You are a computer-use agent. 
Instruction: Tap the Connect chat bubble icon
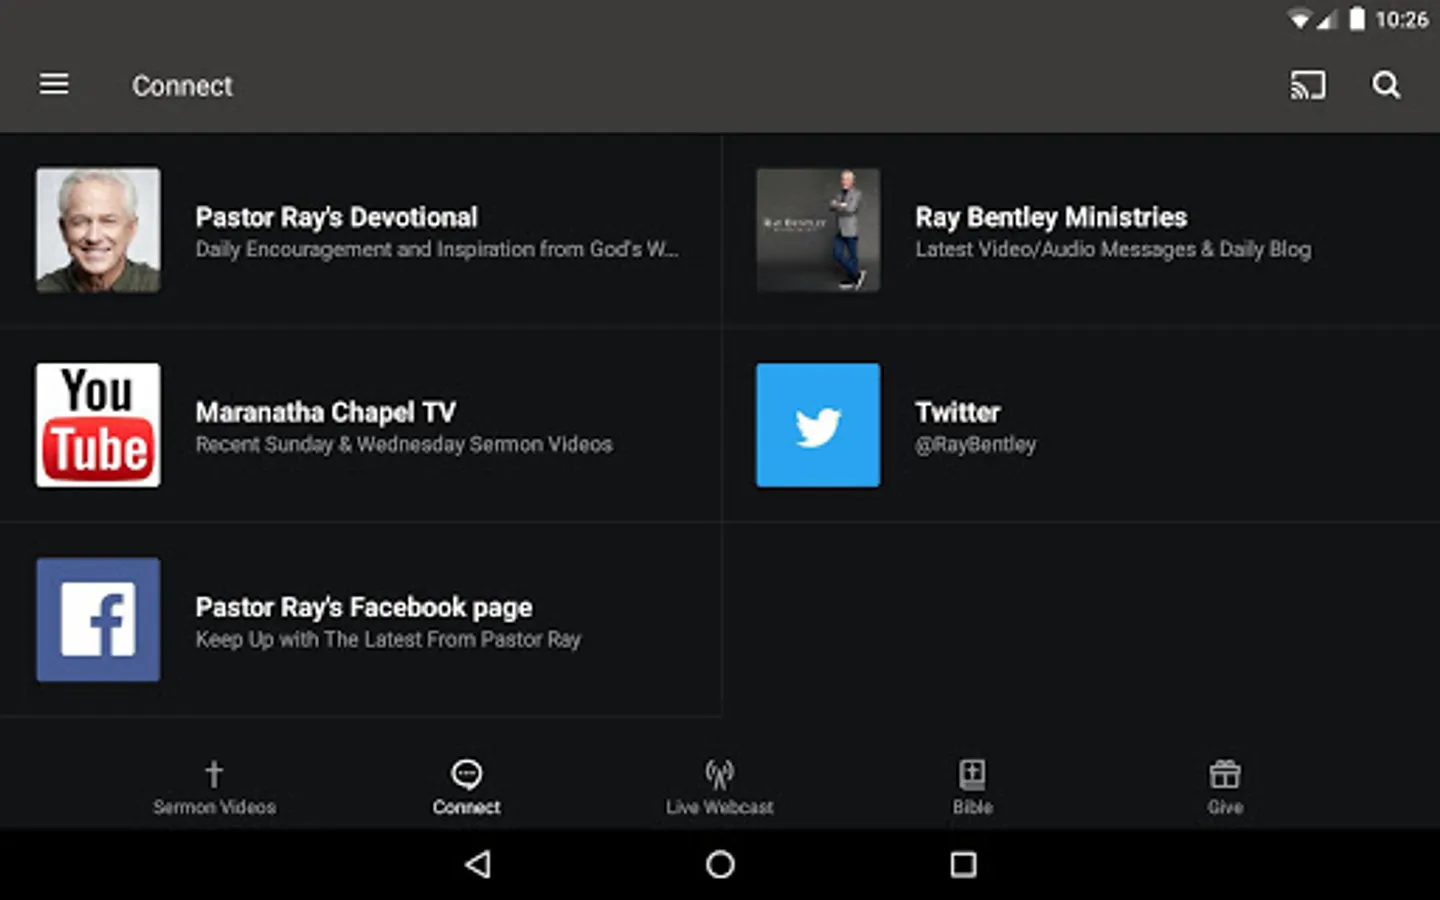click(x=467, y=774)
